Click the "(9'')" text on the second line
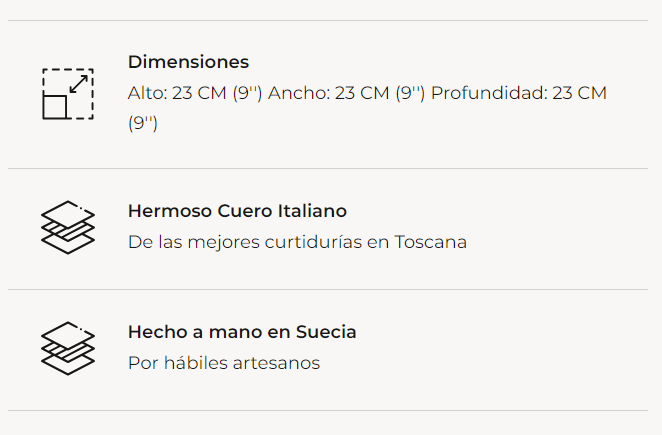Image resolution: width=662 pixels, height=435 pixels. coord(143,124)
